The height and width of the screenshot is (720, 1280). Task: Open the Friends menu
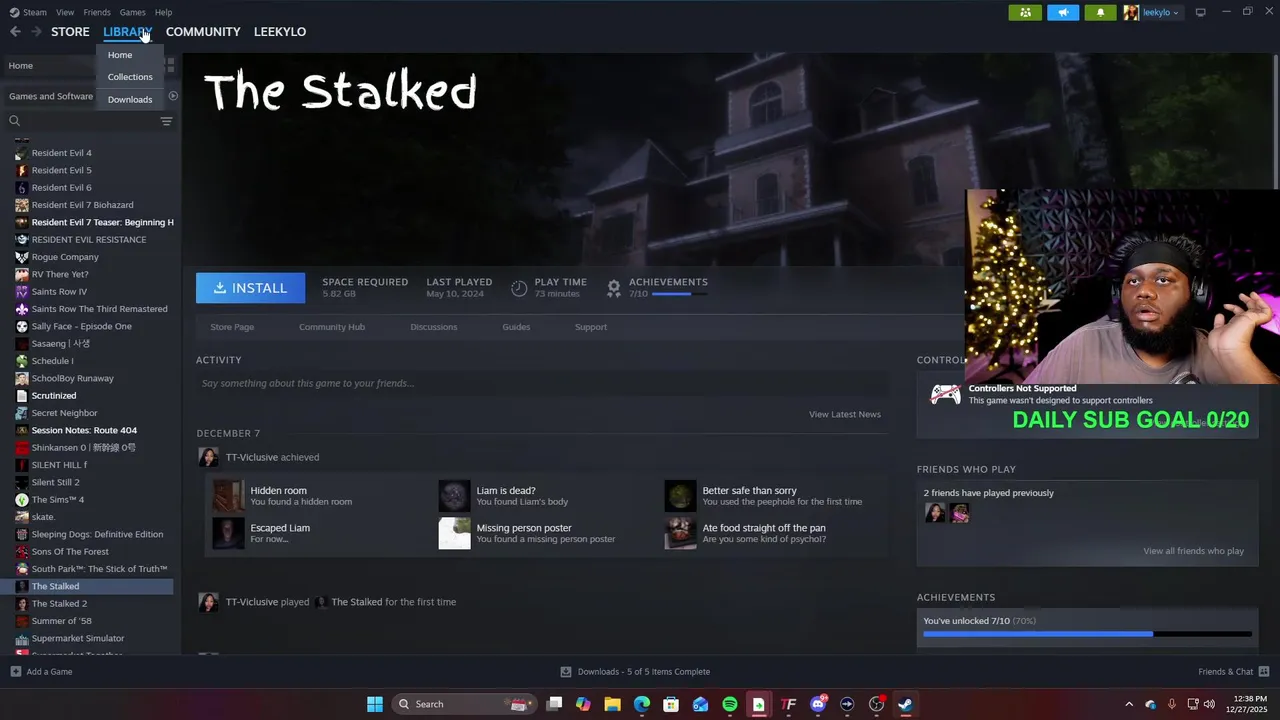(97, 12)
